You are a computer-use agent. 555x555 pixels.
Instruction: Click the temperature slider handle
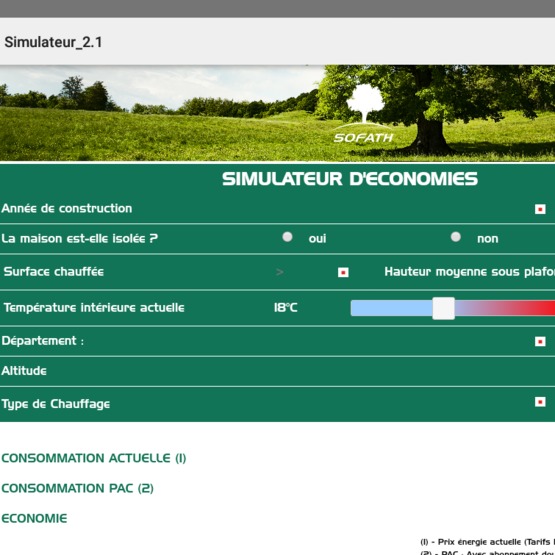(x=443, y=308)
